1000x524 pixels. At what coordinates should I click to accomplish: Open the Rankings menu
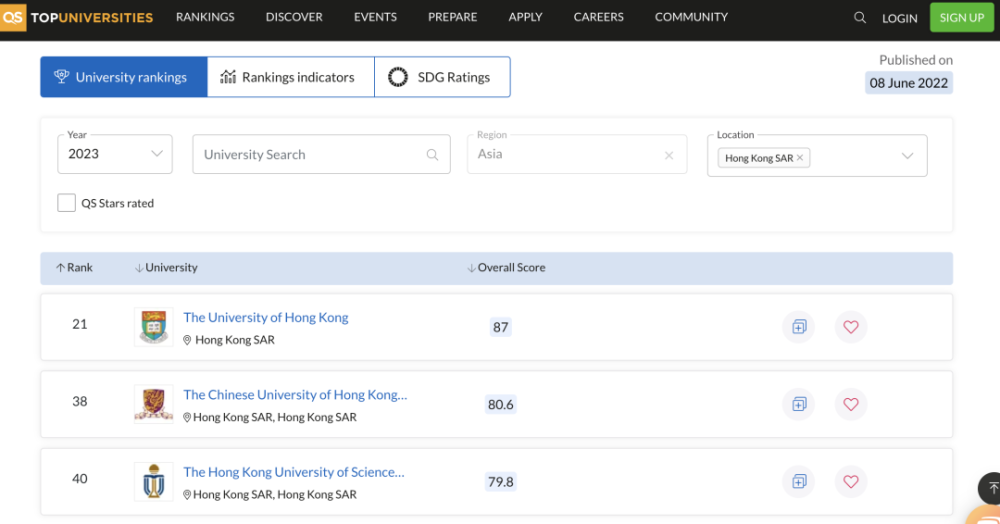205,17
